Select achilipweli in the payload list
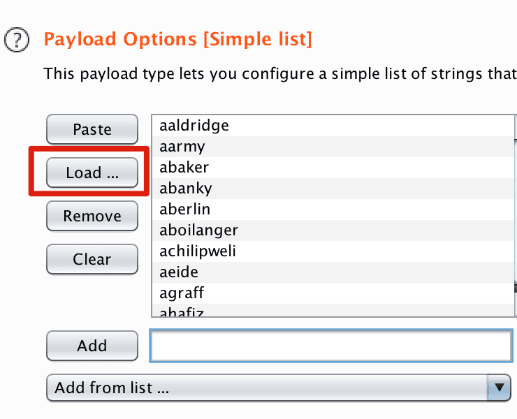Screen dimensions: 517x419 pos(333,252)
